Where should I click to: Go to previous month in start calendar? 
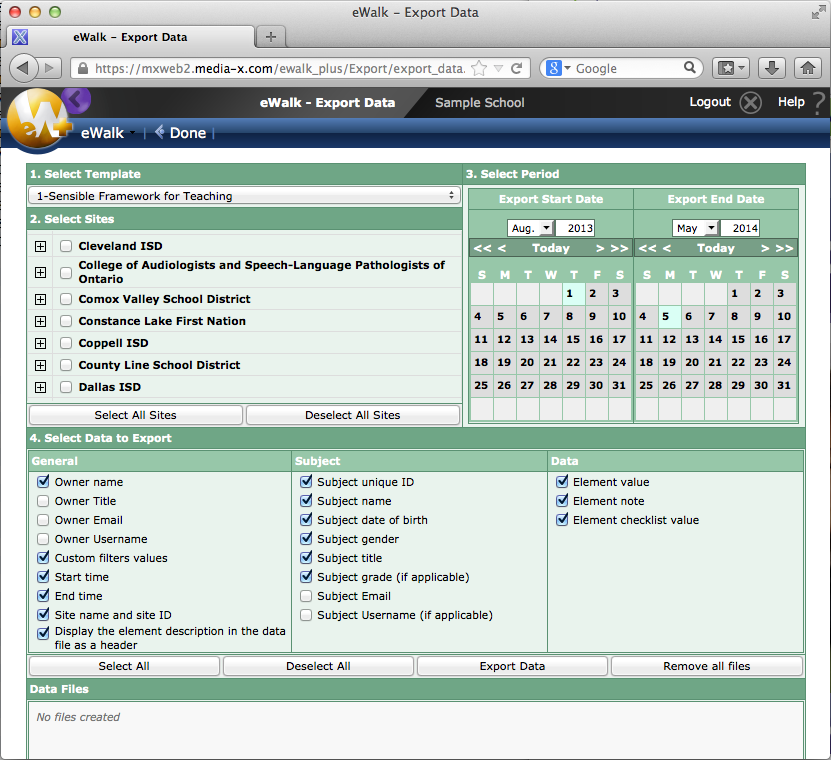coord(502,248)
